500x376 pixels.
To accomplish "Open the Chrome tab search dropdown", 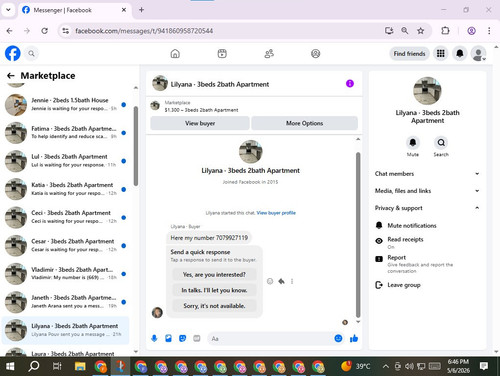I will pyautogui.click(x=8, y=10).
